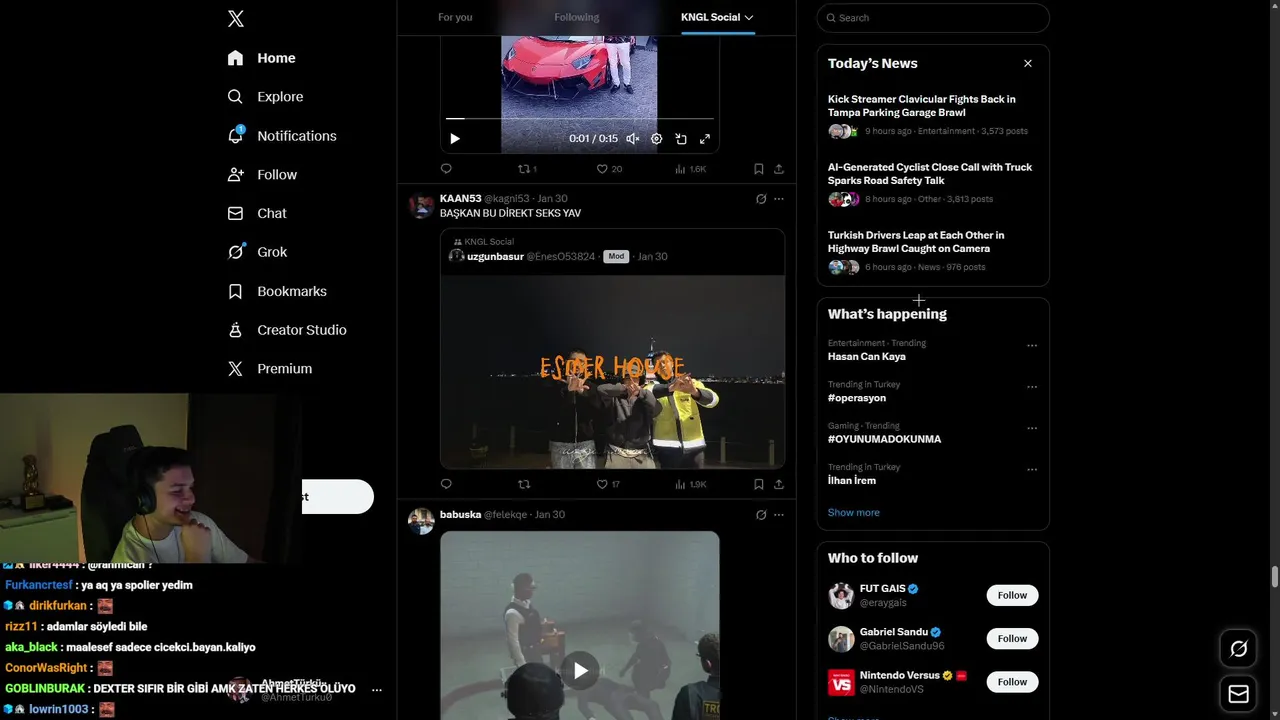Open the #OYUNUMADOKUNMA trending topic
Image resolution: width=1280 pixels, height=720 pixels.
[x=884, y=439]
